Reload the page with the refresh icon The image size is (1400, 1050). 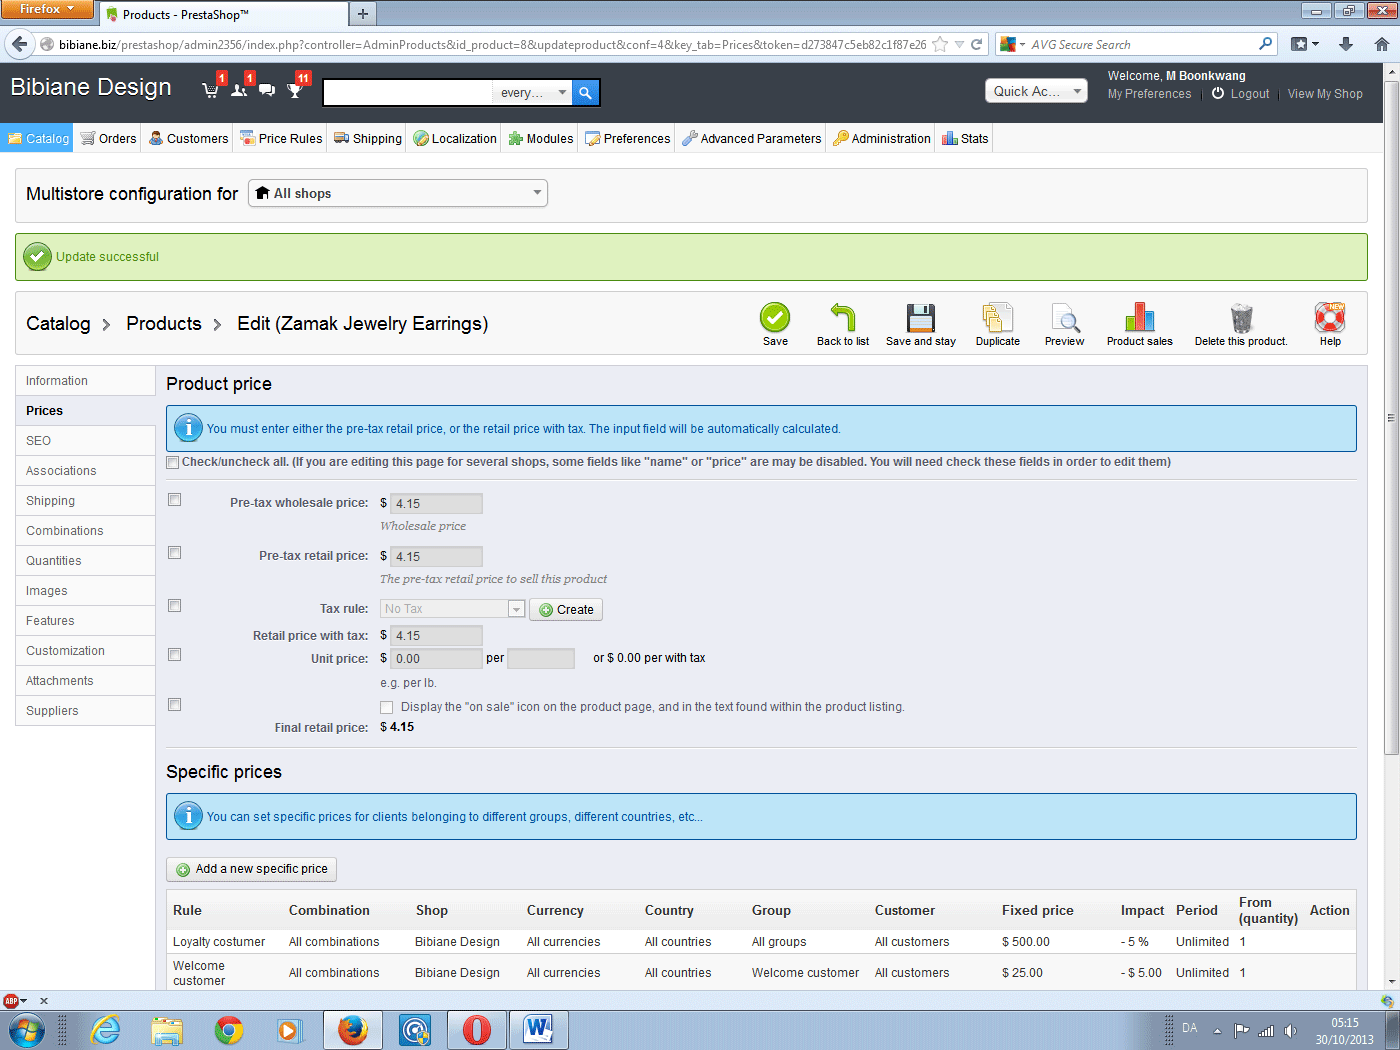coord(976,44)
